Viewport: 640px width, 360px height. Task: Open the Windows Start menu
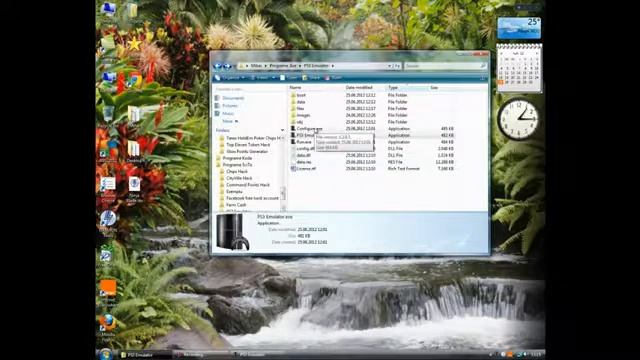coord(106,354)
